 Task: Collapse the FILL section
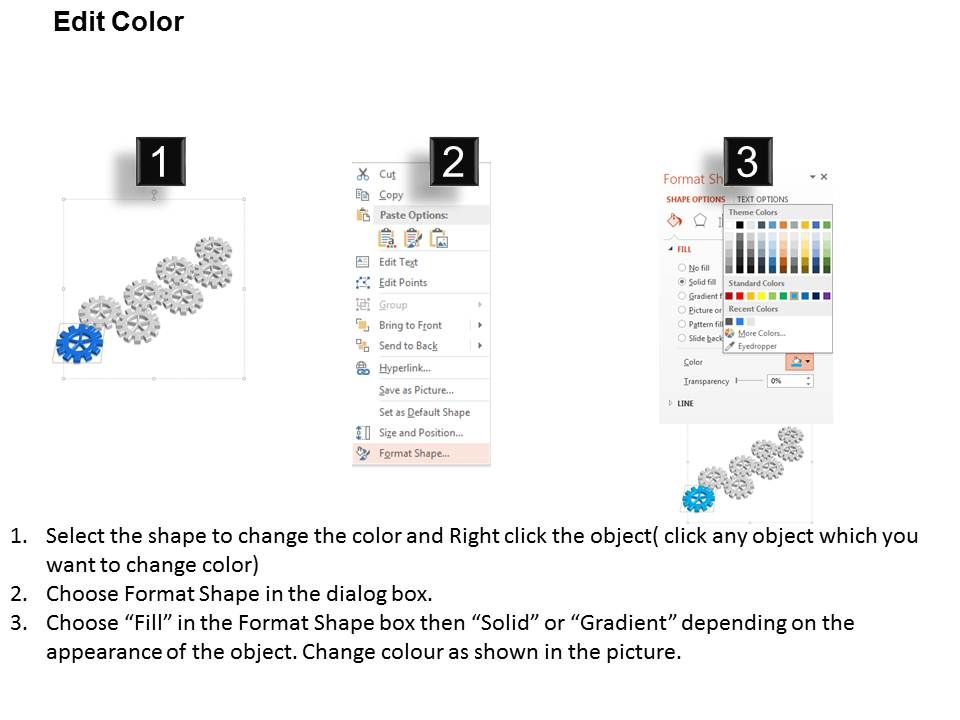673,248
